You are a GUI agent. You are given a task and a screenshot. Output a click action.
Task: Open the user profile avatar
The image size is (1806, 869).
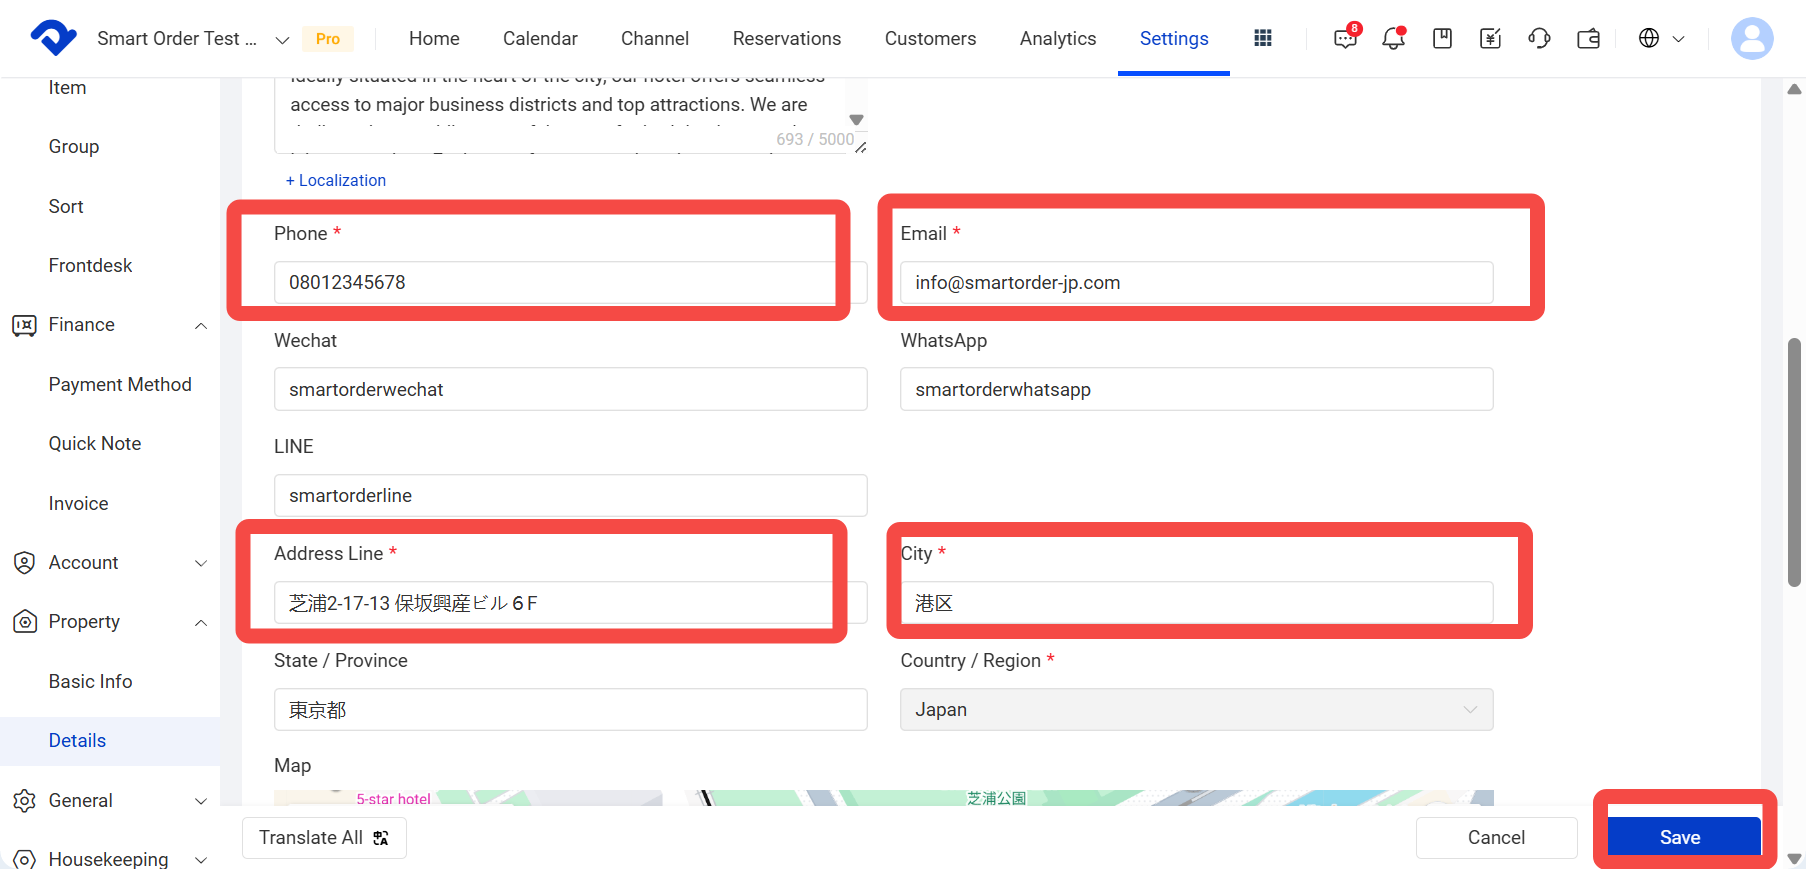point(1752,38)
